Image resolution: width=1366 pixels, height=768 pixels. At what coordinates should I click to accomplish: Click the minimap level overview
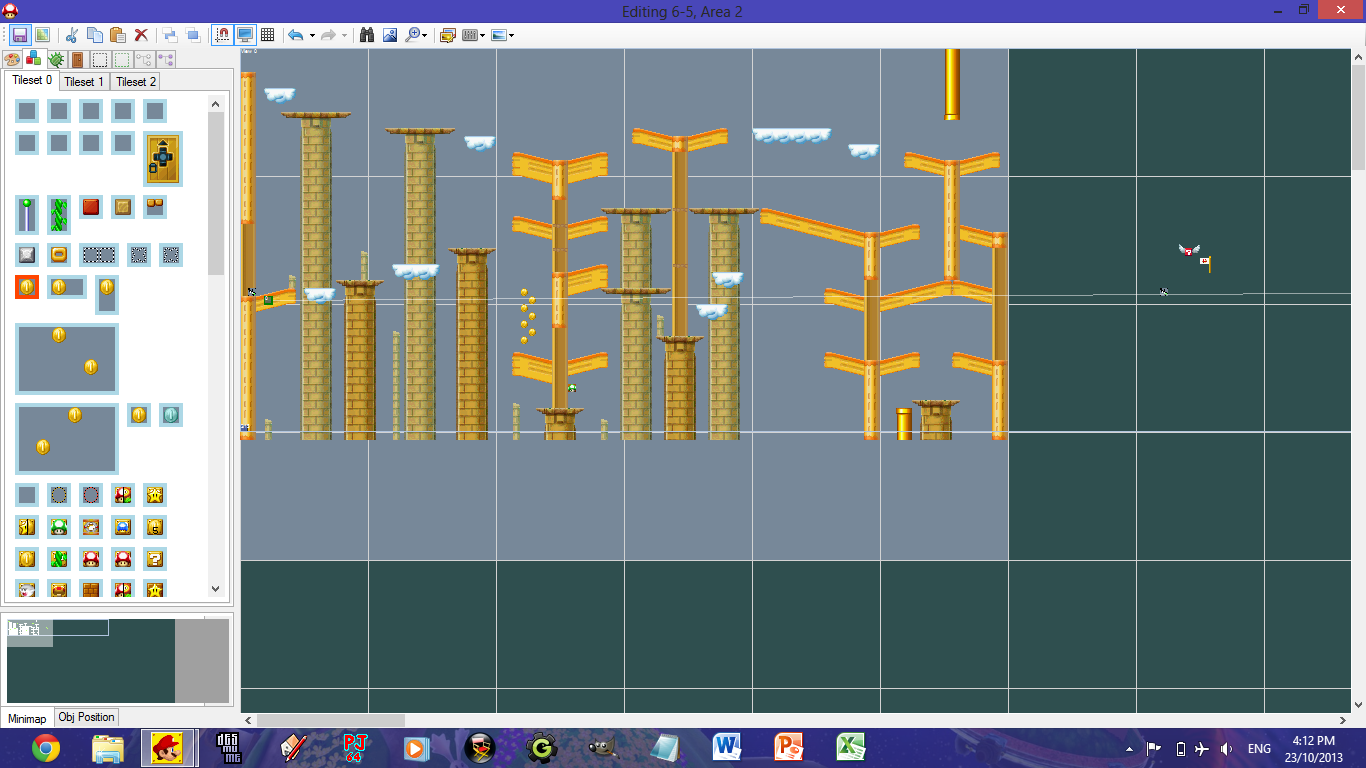118,661
